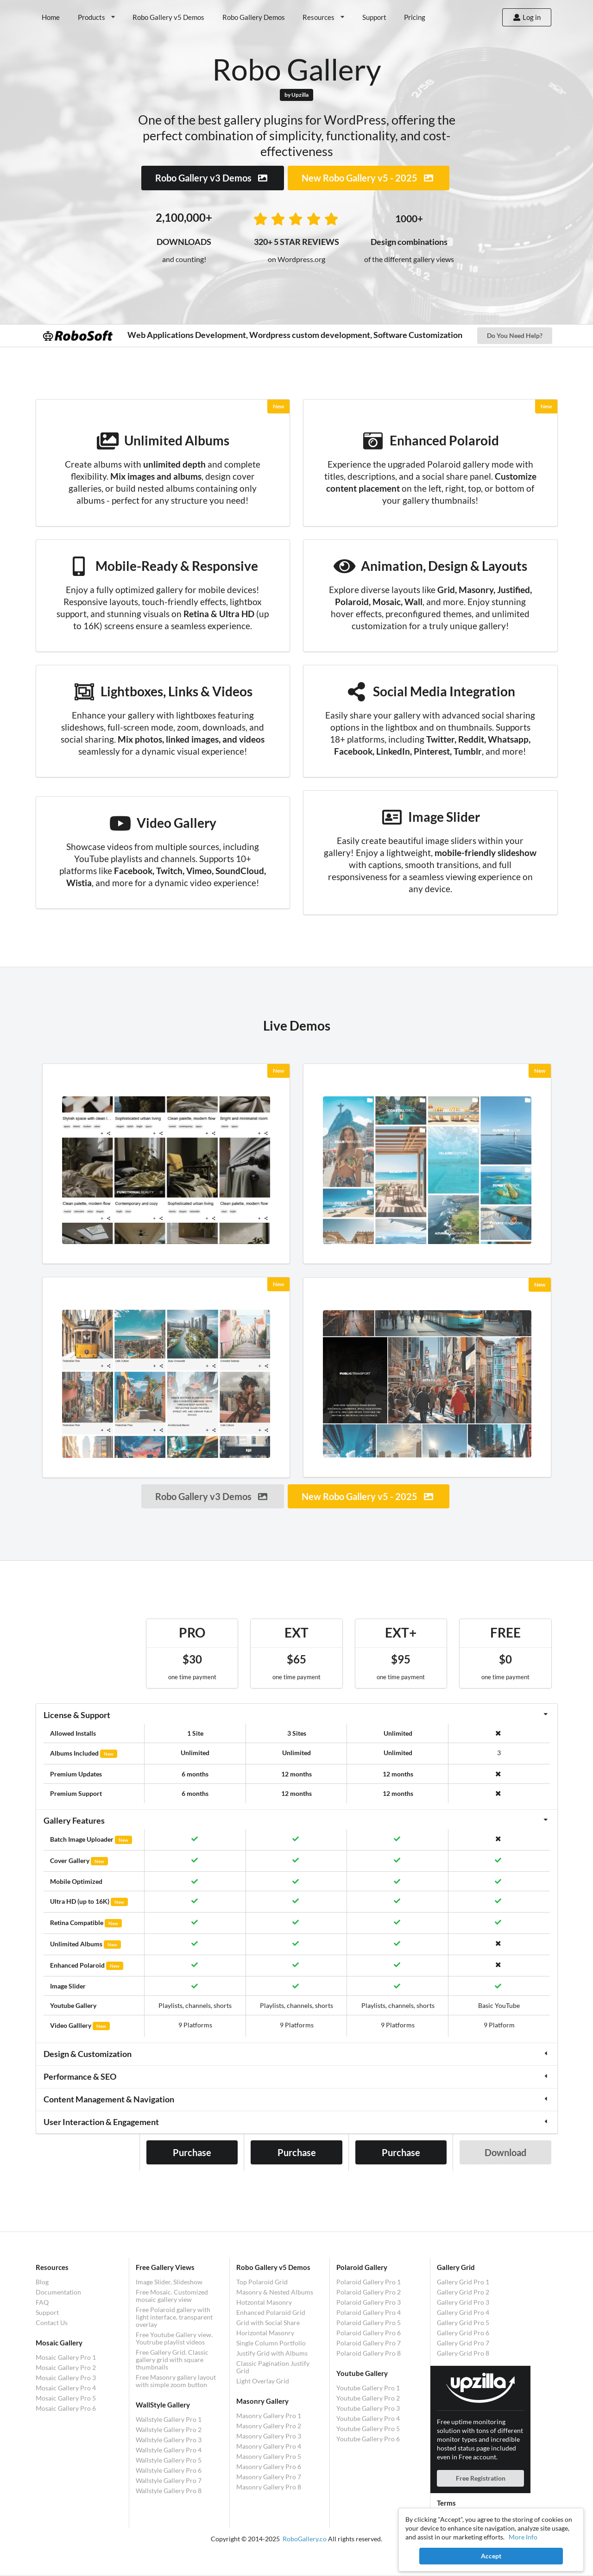Click the New badge on Unlimited Albums card
Image resolution: width=593 pixels, height=2576 pixels.
278,406
